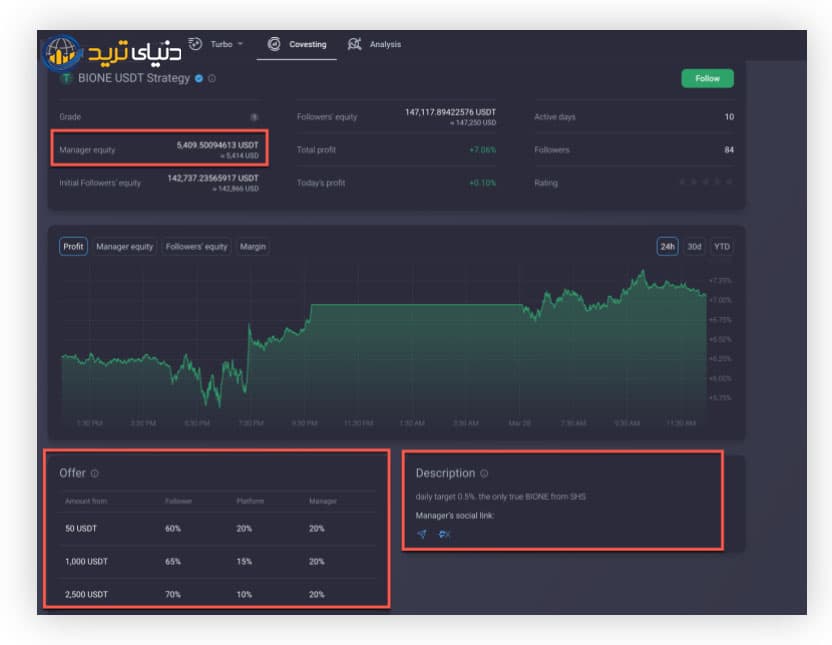
Task: Click the info icon beside Offer
Action: point(94,473)
